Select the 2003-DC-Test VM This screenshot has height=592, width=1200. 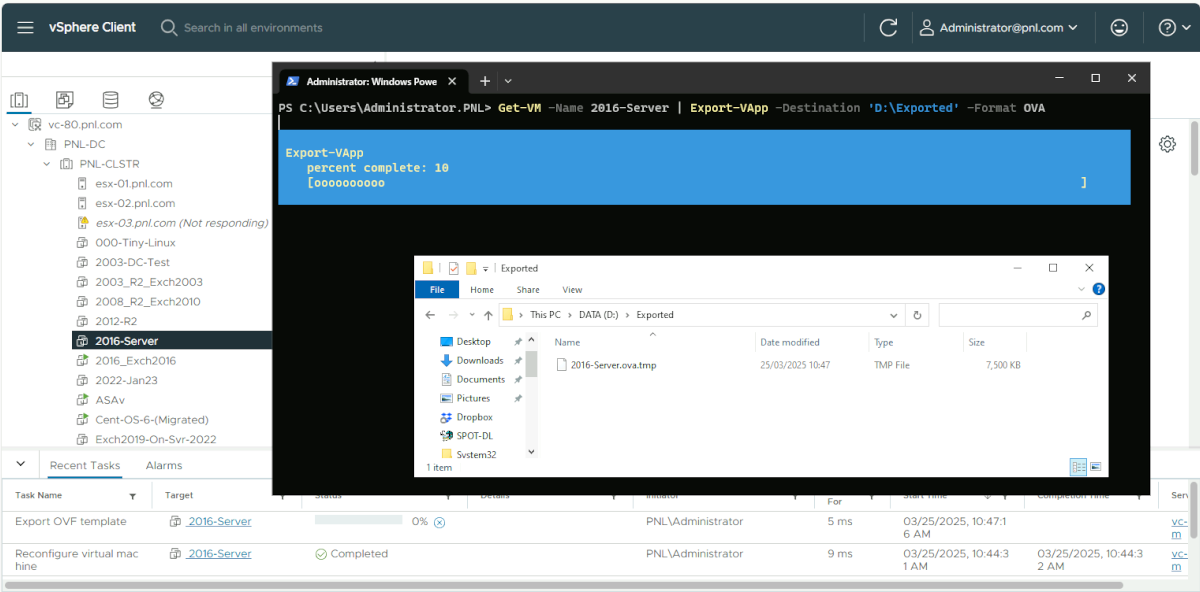pyautogui.click(x=133, y=262)
